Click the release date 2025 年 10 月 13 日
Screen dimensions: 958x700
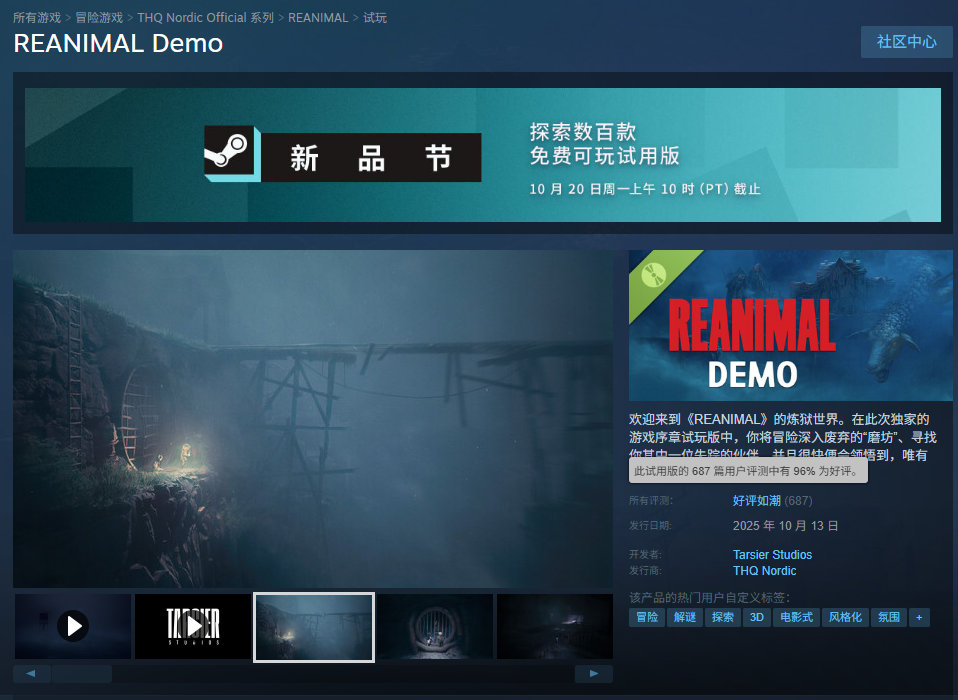785,526
